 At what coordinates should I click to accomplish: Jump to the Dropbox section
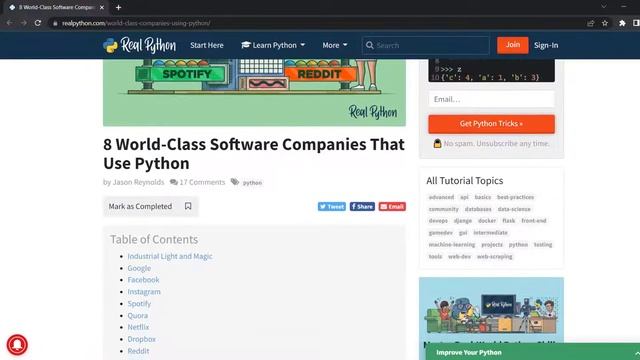pyautogui.click(x=142, y=339)
